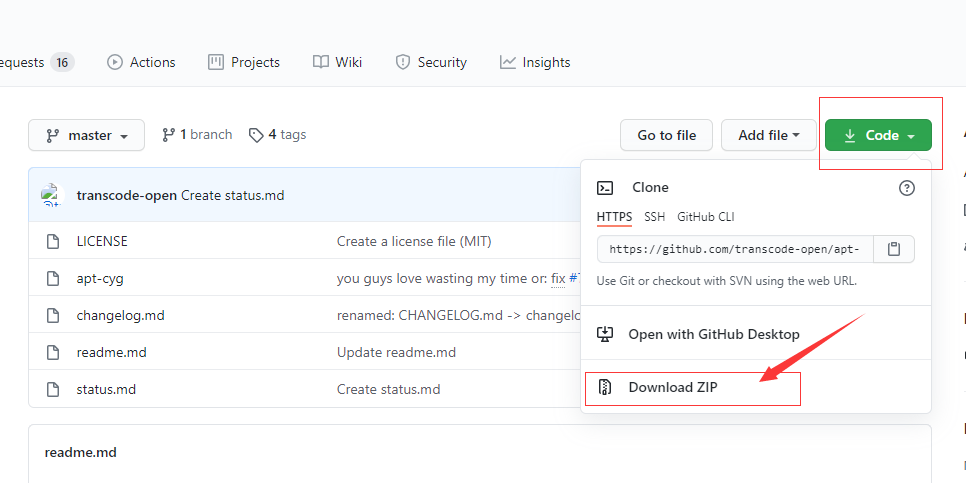Select the SSH clone tab

[654, 217]
